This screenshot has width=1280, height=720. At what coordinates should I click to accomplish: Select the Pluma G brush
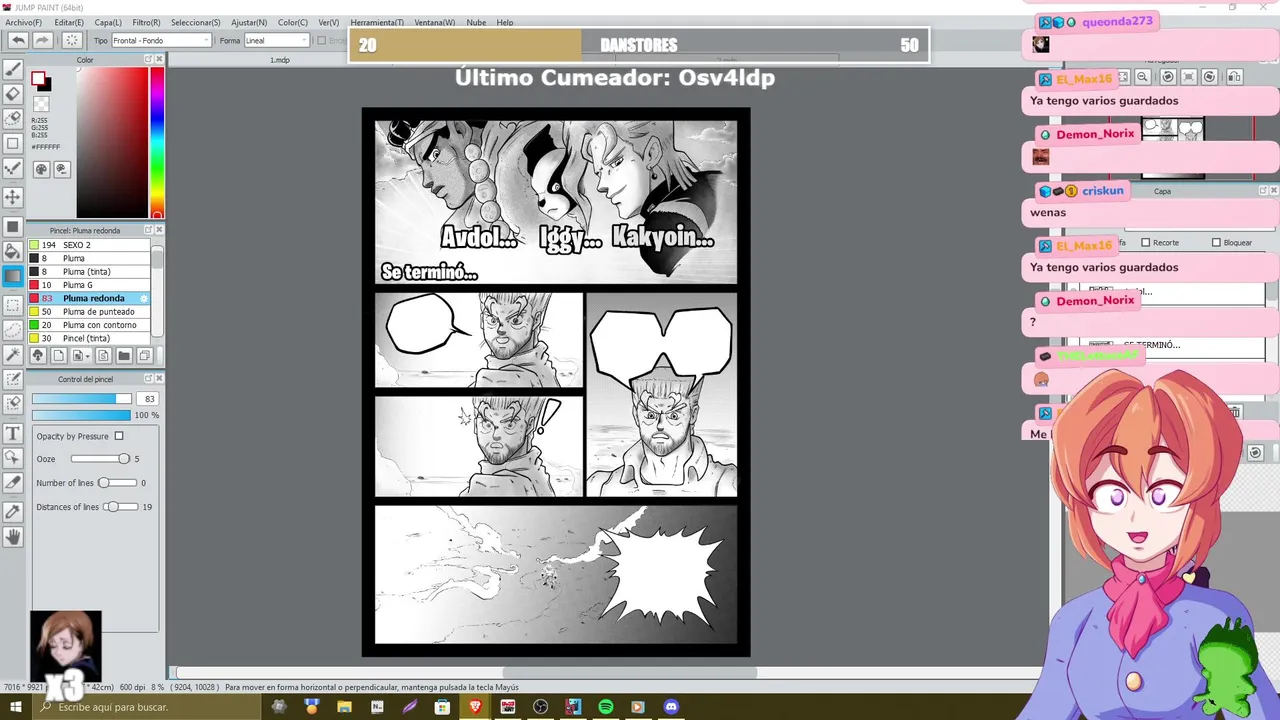88,285
